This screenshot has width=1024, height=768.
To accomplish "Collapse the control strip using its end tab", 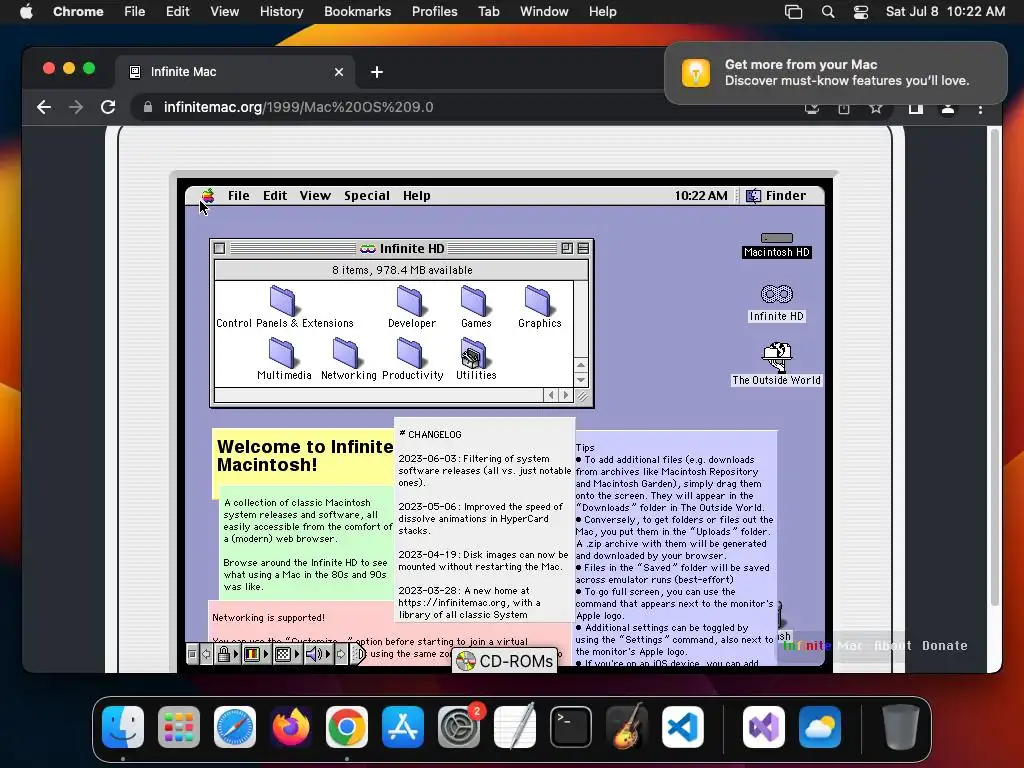I will point(357,654).
